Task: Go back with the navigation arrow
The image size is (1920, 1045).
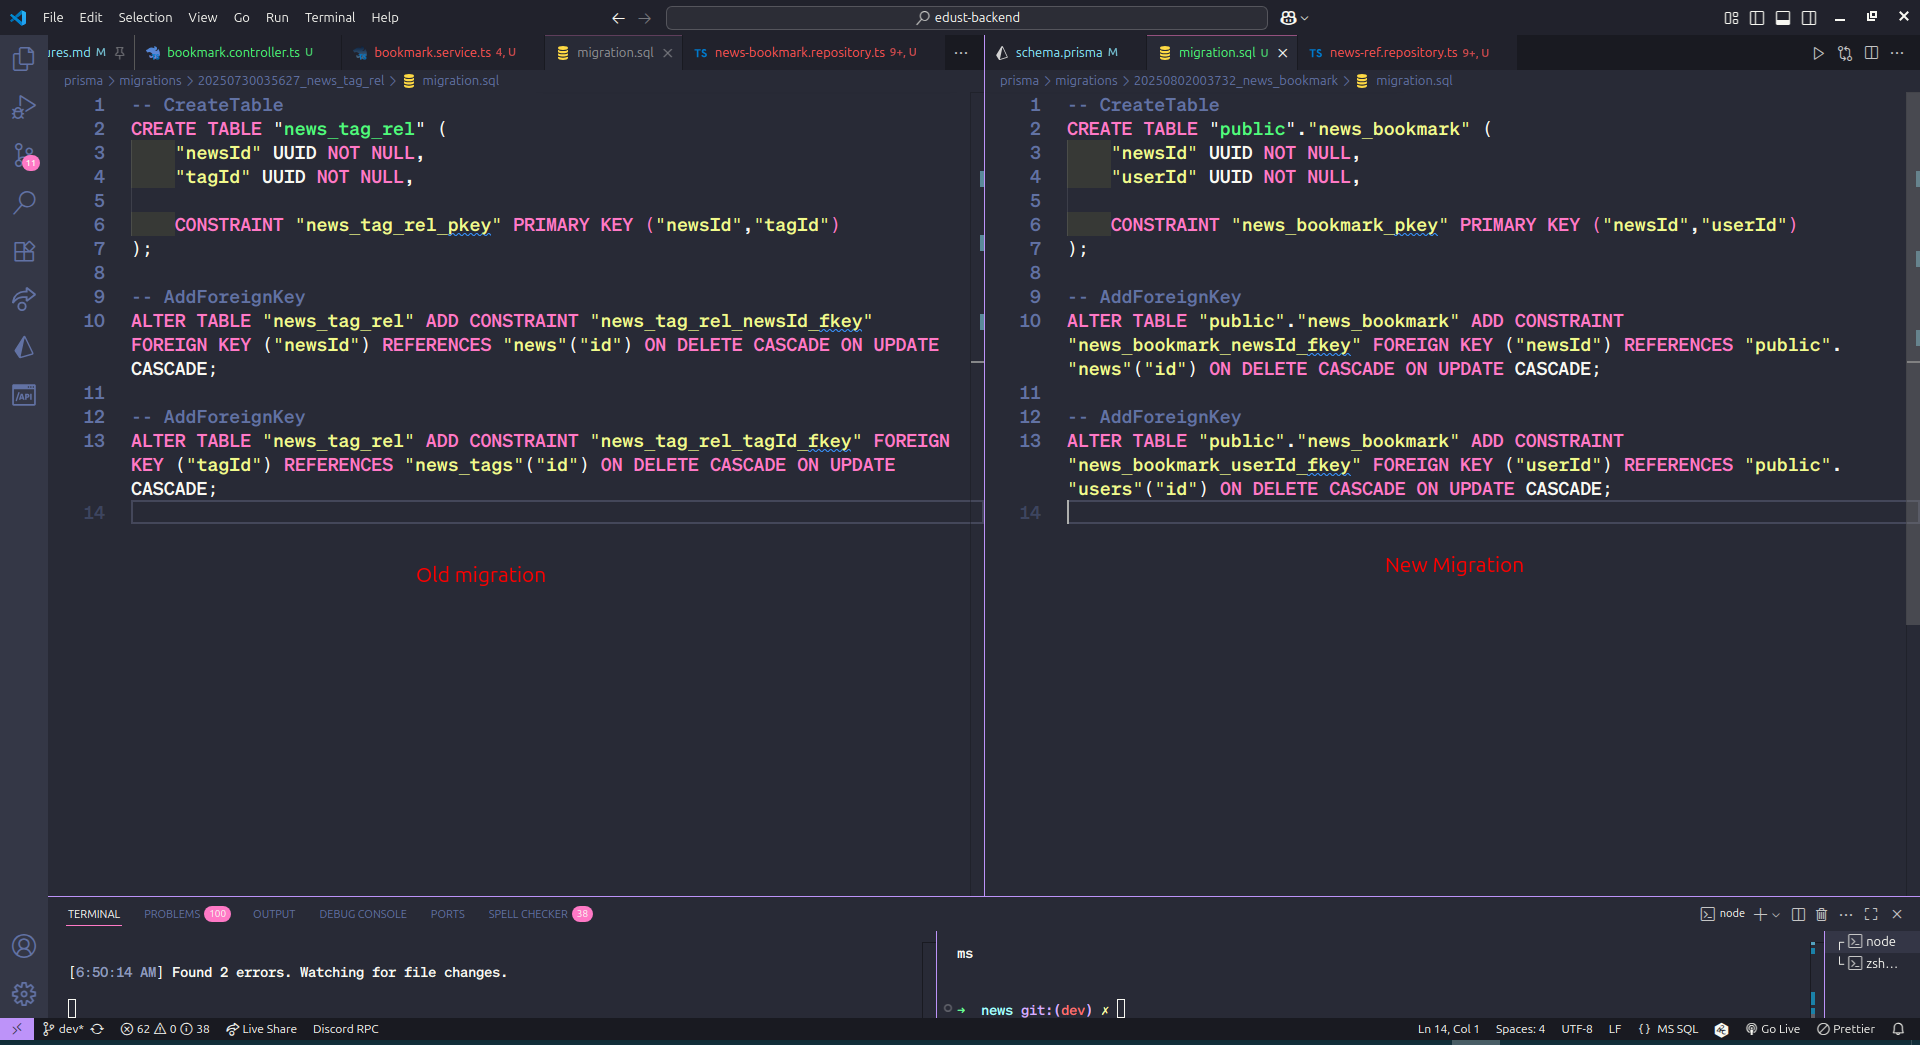Action: point(618,18)
